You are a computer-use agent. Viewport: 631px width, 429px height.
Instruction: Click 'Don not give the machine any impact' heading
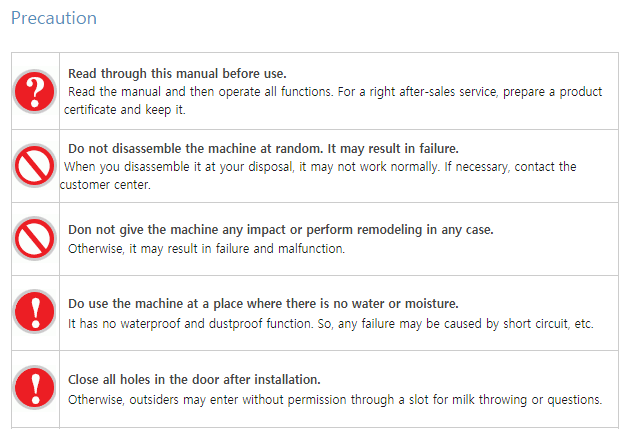click(280, 229)
